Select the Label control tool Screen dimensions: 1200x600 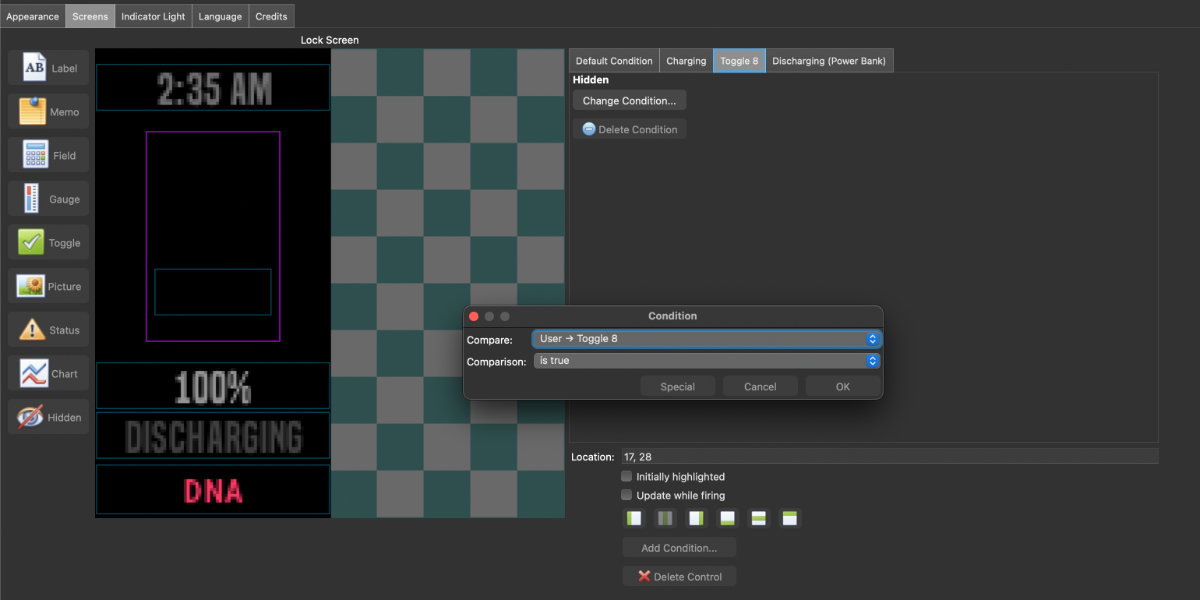click(49, 68)
